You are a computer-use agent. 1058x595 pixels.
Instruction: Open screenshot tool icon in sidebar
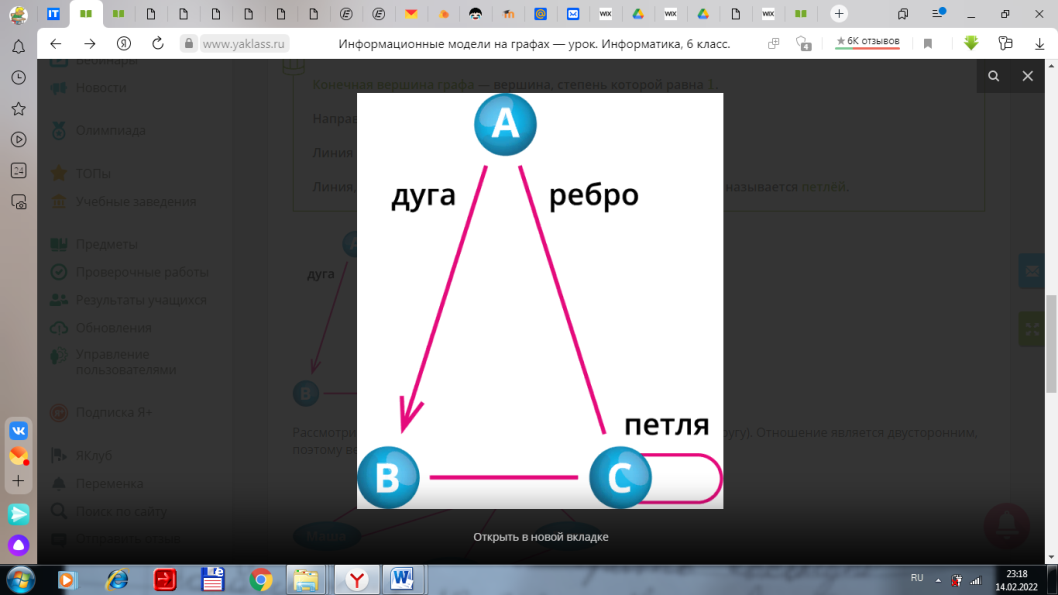point(19,202)
